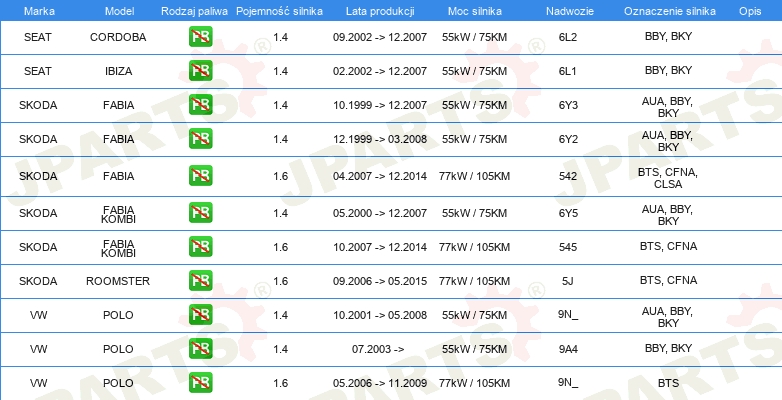Select the CORDOBA model cell
782x400 pixels.
coord(118,37)
